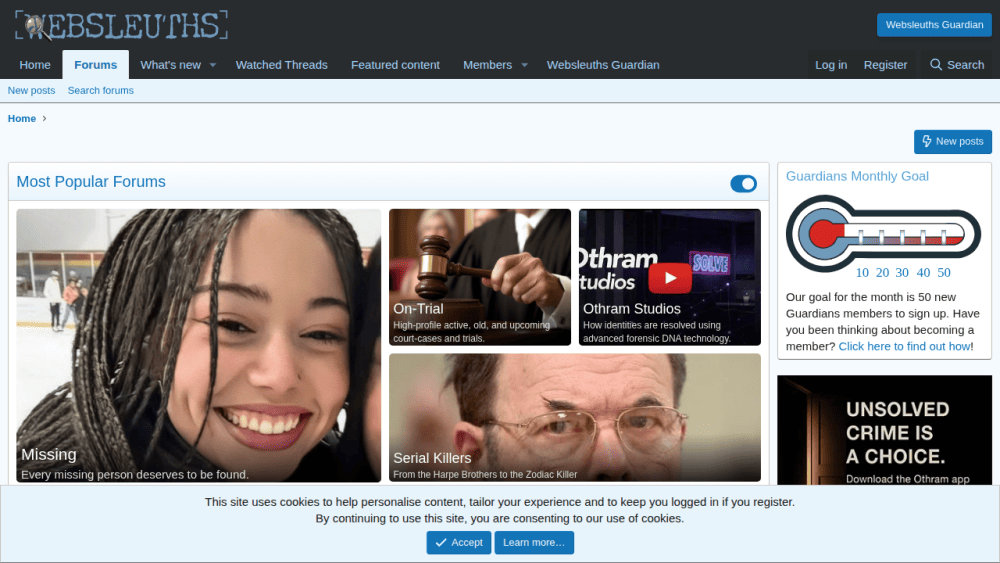Expand the Members dropdown arrow
The image size is (1000, 563).
[524, 65]
